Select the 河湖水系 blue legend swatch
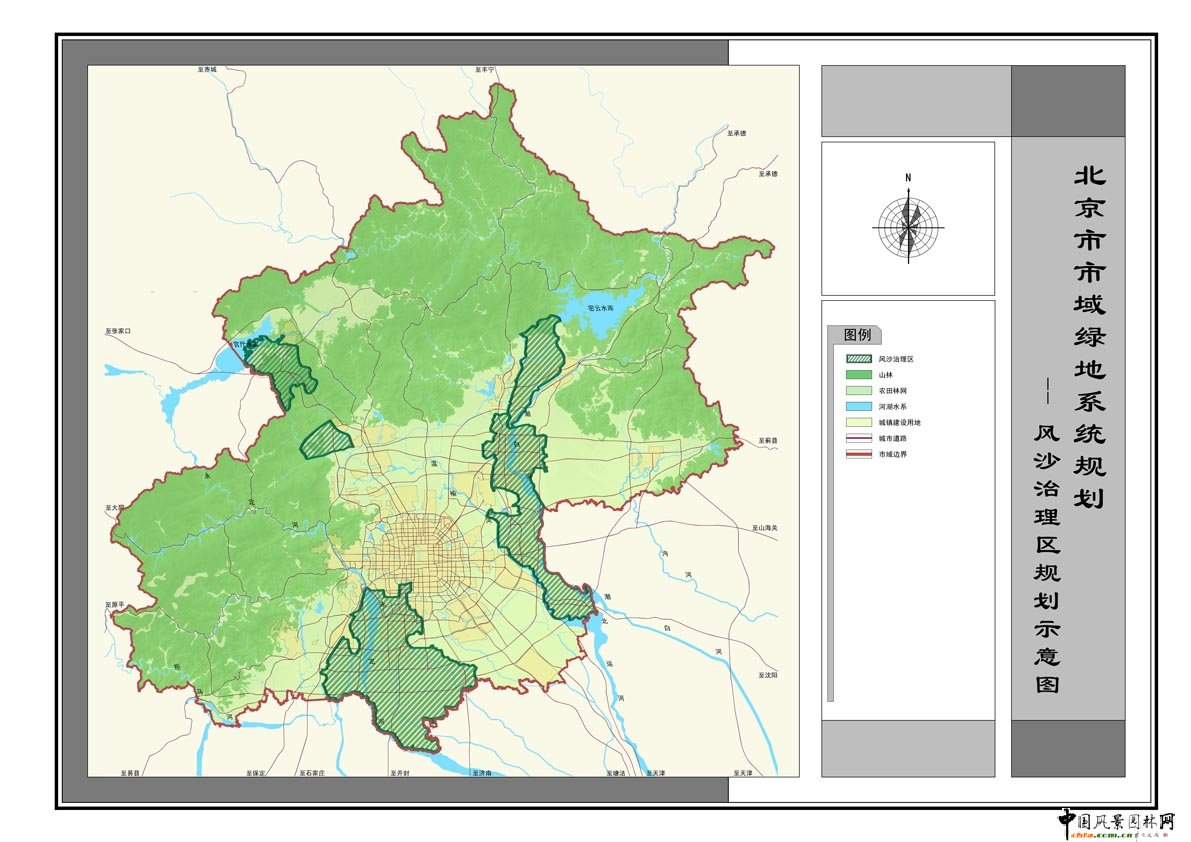Screen dimensions: 1191x842 (859, 407)
